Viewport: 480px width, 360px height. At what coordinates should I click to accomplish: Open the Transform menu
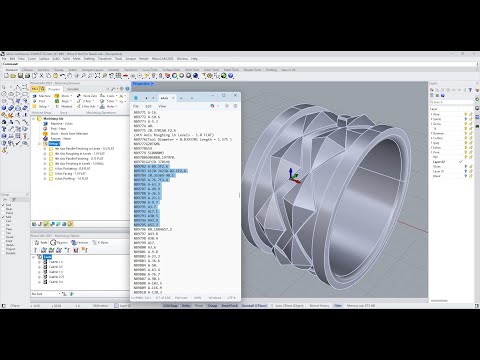(105, 59)
